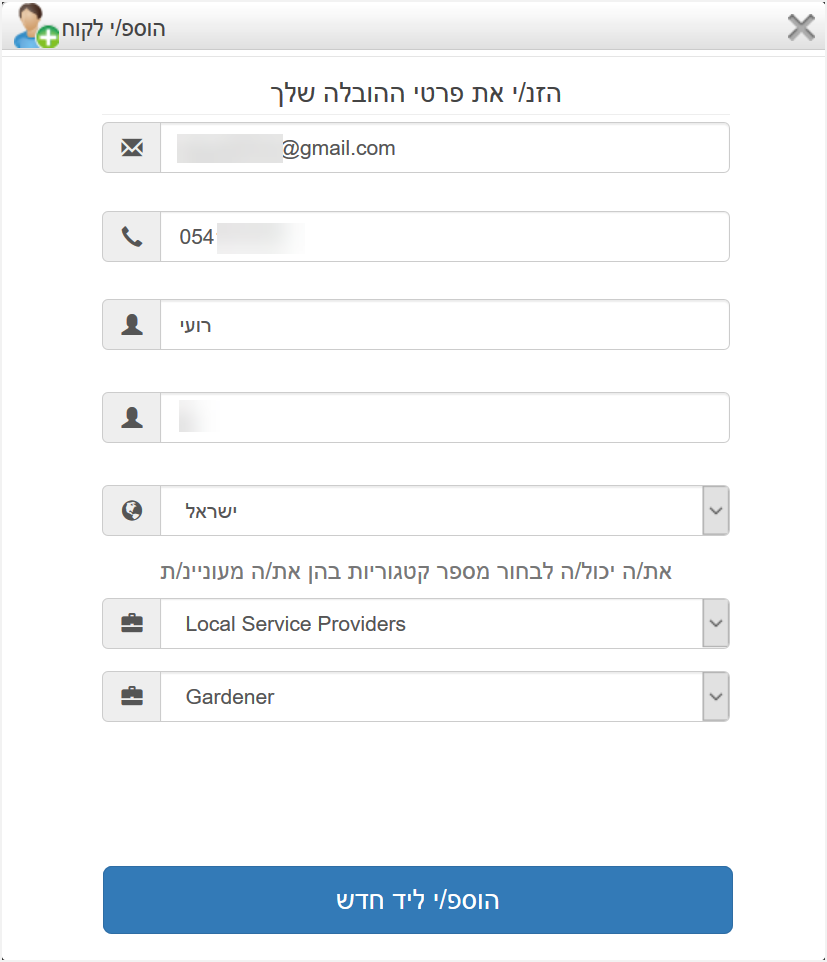827x962 pixels.
Task: Click the envelope icon beside email field
Action: tap(132, 148)
